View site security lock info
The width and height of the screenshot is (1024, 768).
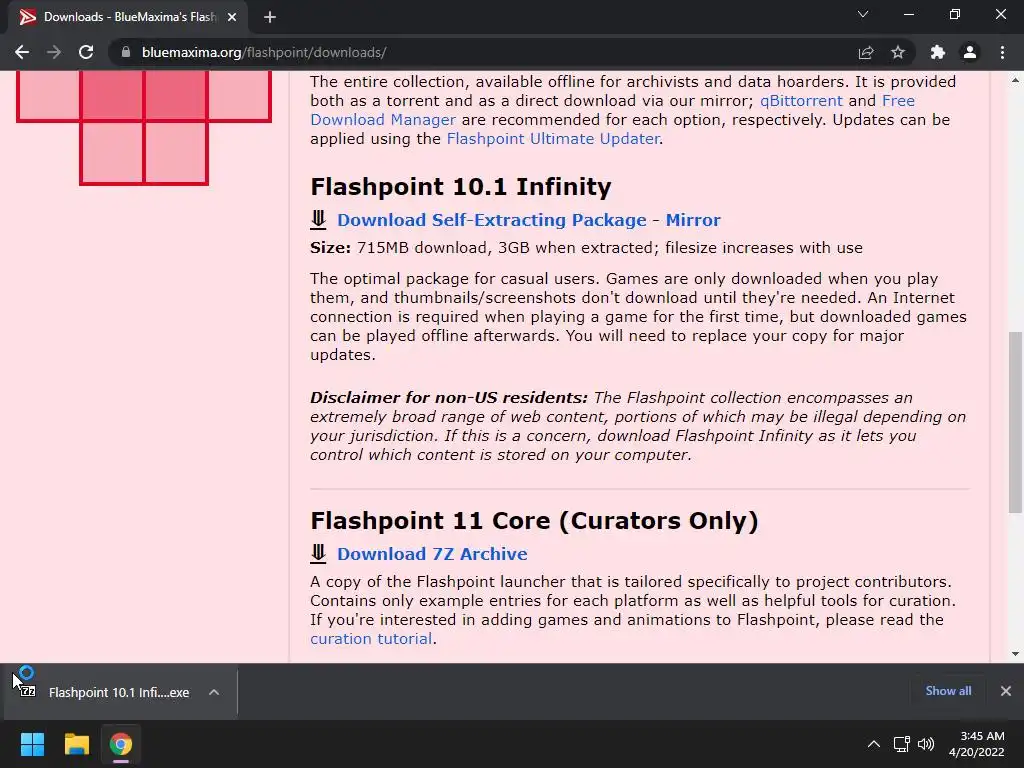click(x=126, y=52)
